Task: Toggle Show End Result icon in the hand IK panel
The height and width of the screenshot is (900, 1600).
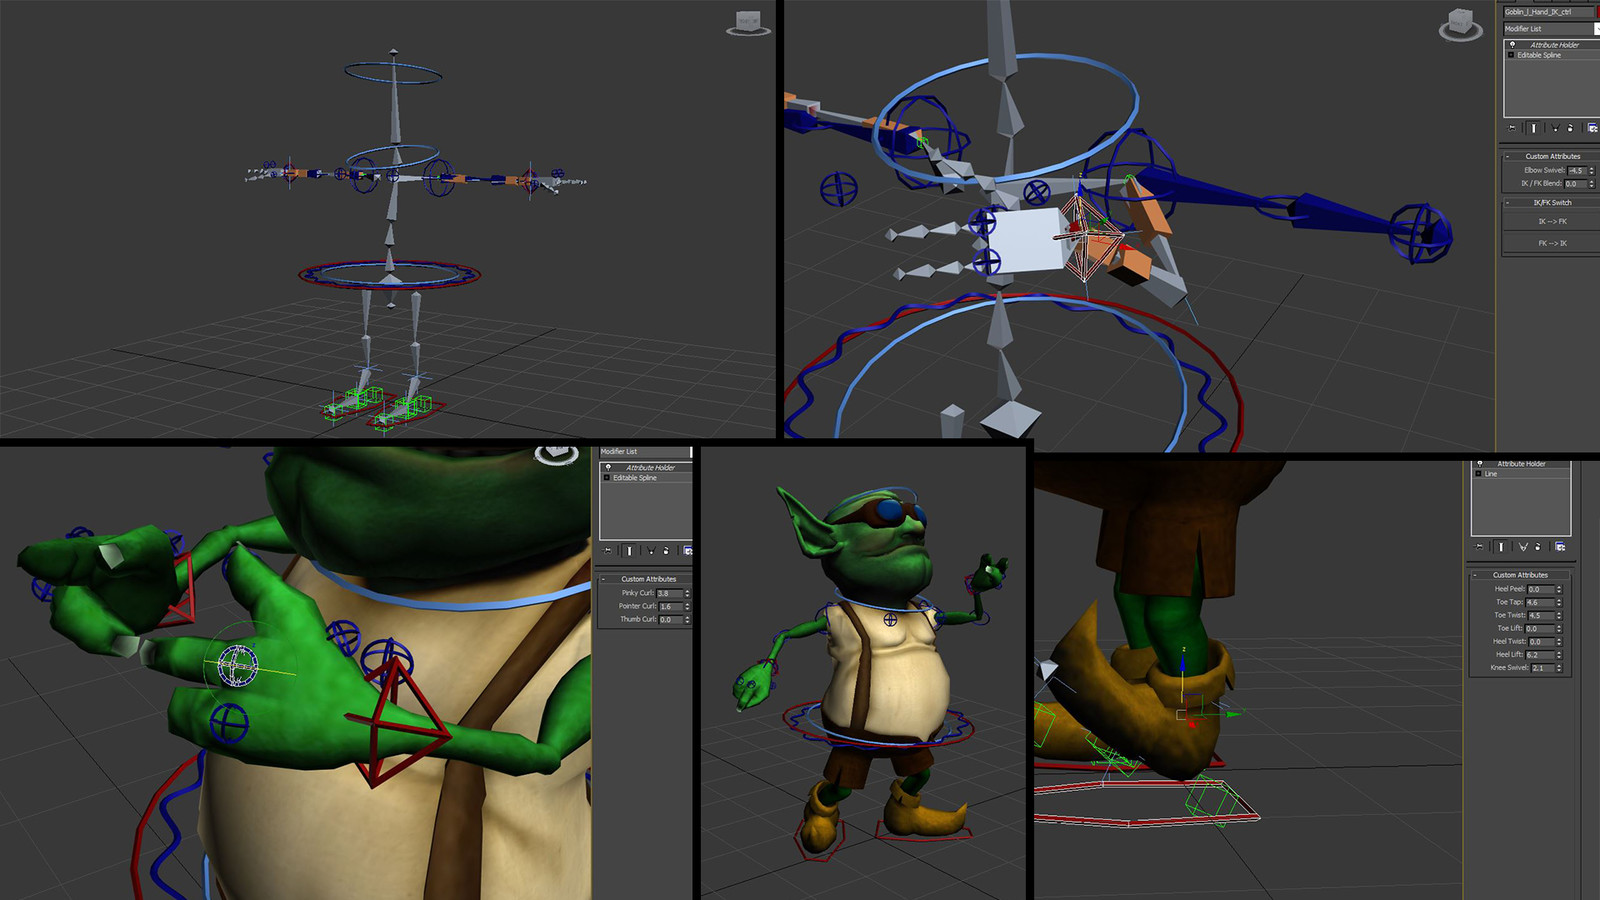Action: pos(1533,128)
